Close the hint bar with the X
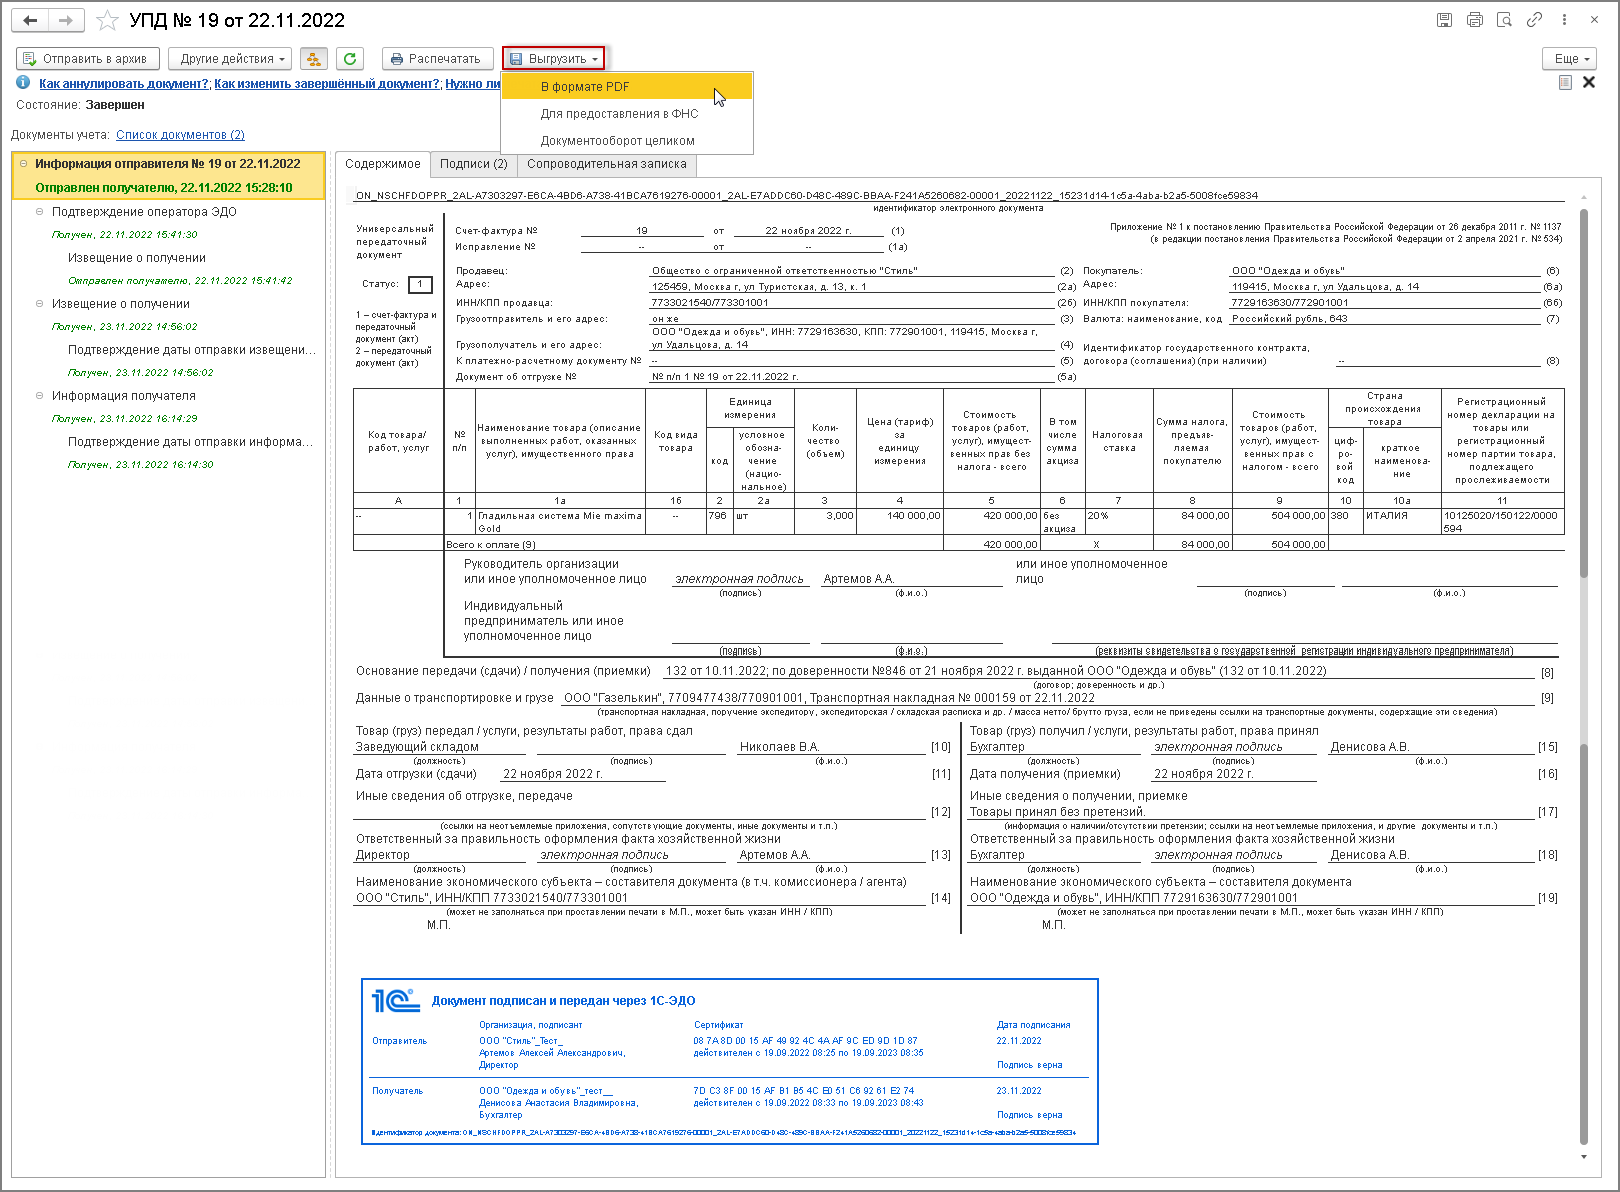The width and height of the screenshot is (1620, 1192). point(1589,82)
